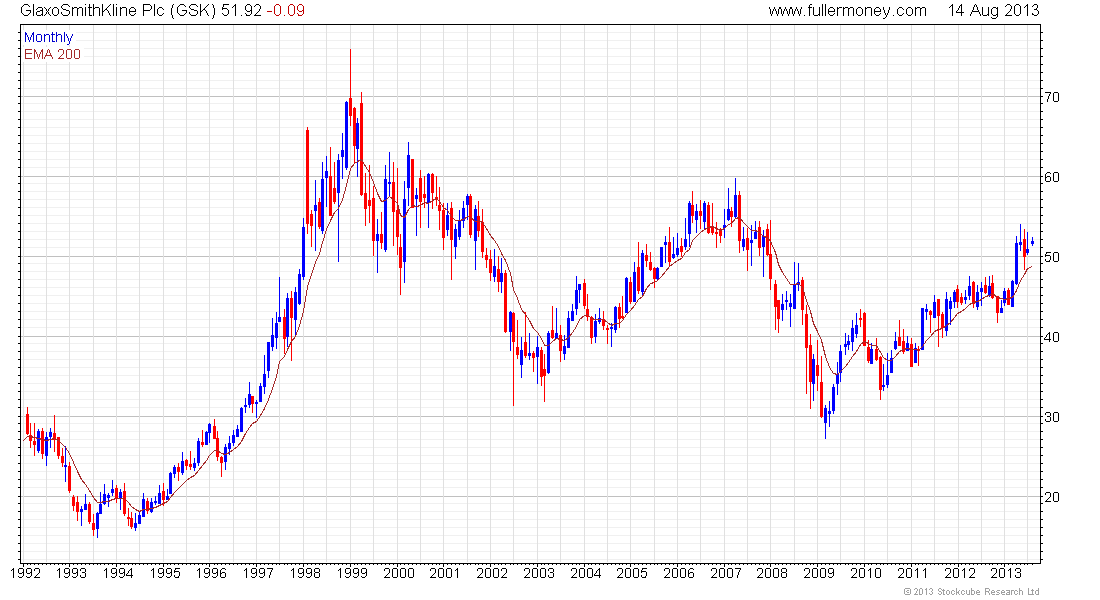This screenshot has width=1100, height=600.
Task: Click the 2001 year axis label
Action: pos(445,573)
